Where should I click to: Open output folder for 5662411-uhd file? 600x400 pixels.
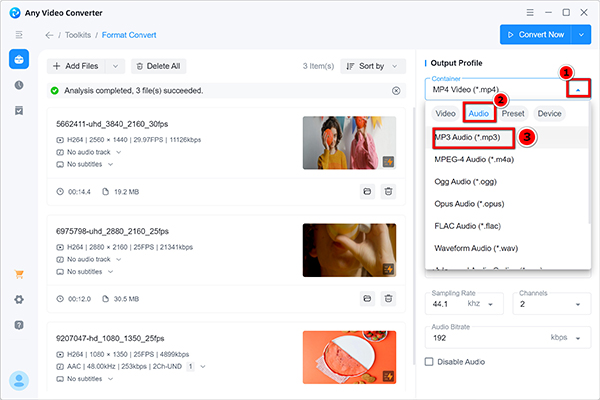click(x=367, y=191)
